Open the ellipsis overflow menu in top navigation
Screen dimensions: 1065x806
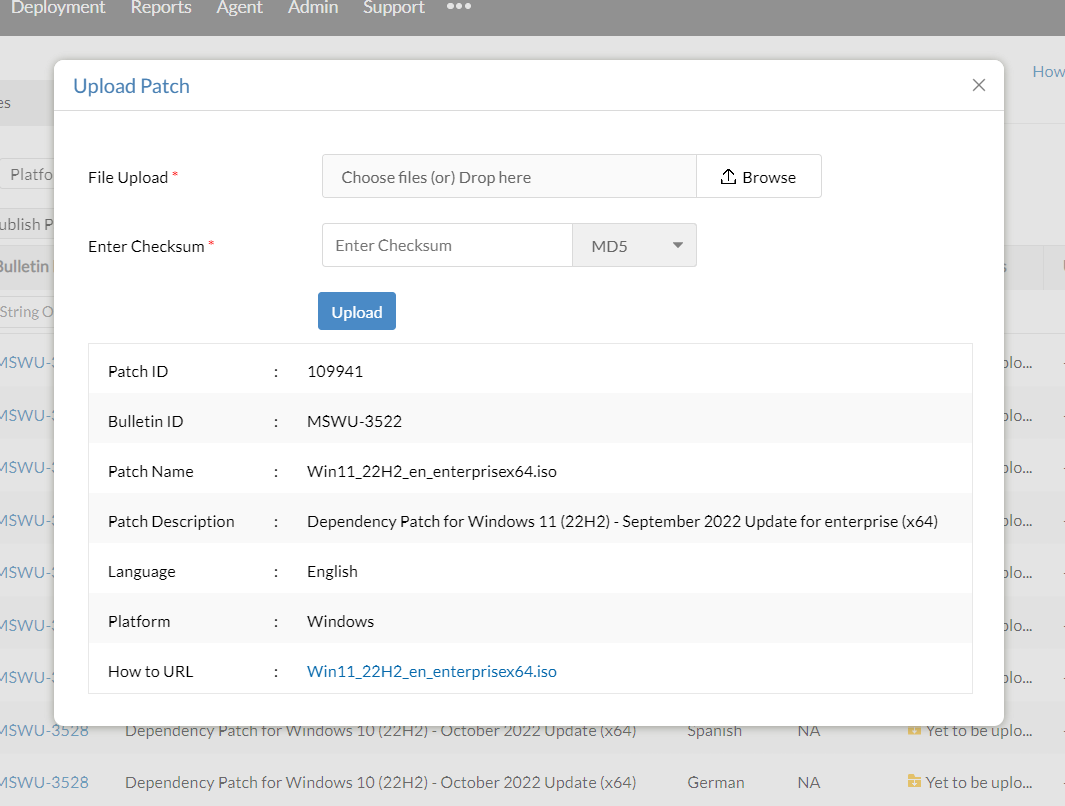click(x=458, y=7)
